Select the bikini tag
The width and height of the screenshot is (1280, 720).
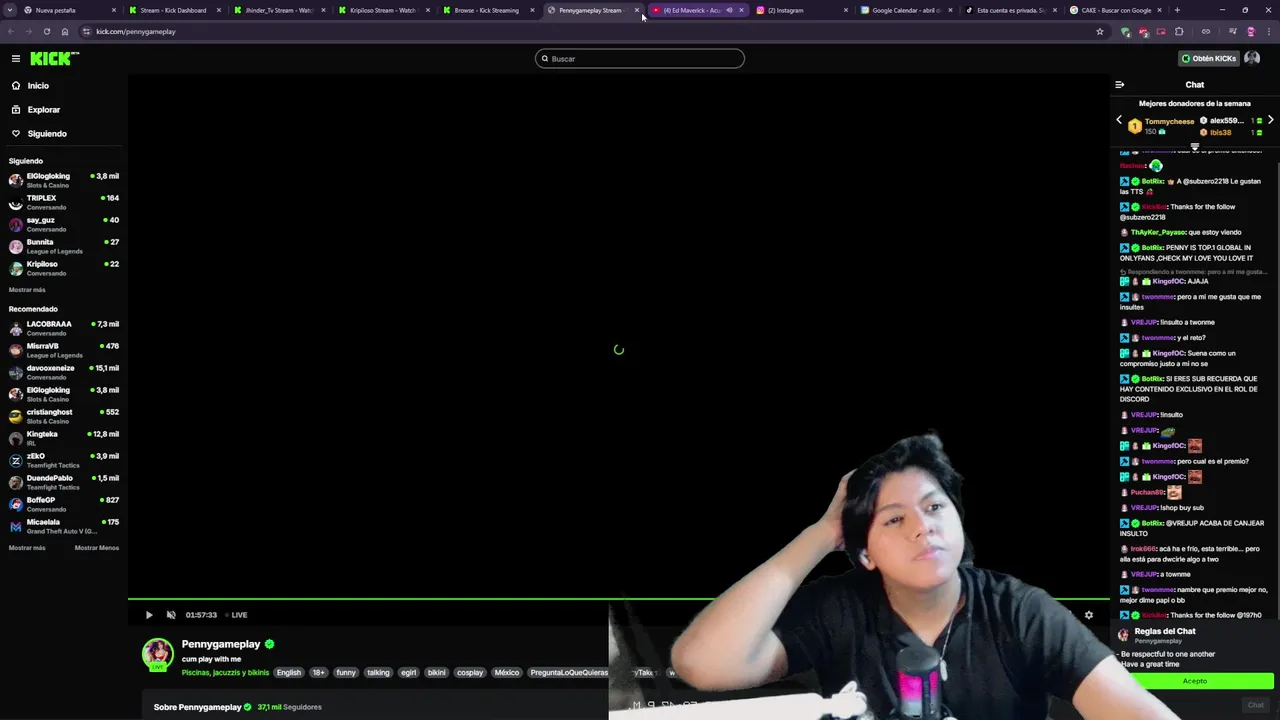(x=437, y=673)
